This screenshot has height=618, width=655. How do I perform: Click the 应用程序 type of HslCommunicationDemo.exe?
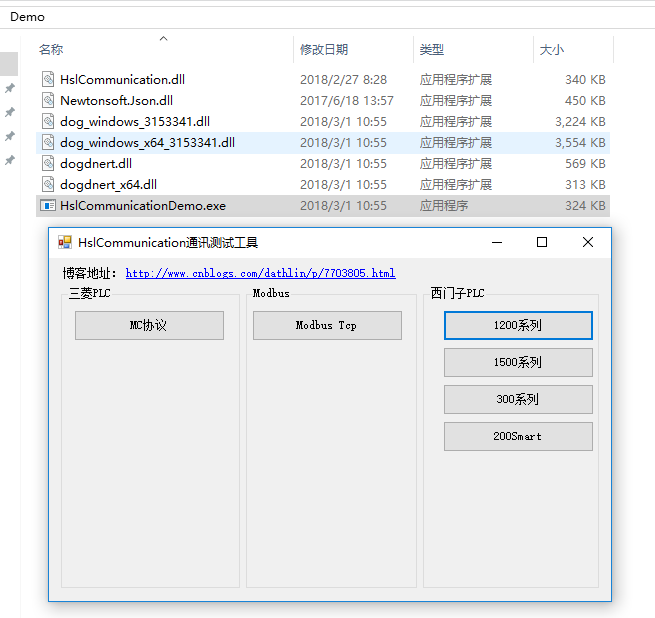(444, 206)
